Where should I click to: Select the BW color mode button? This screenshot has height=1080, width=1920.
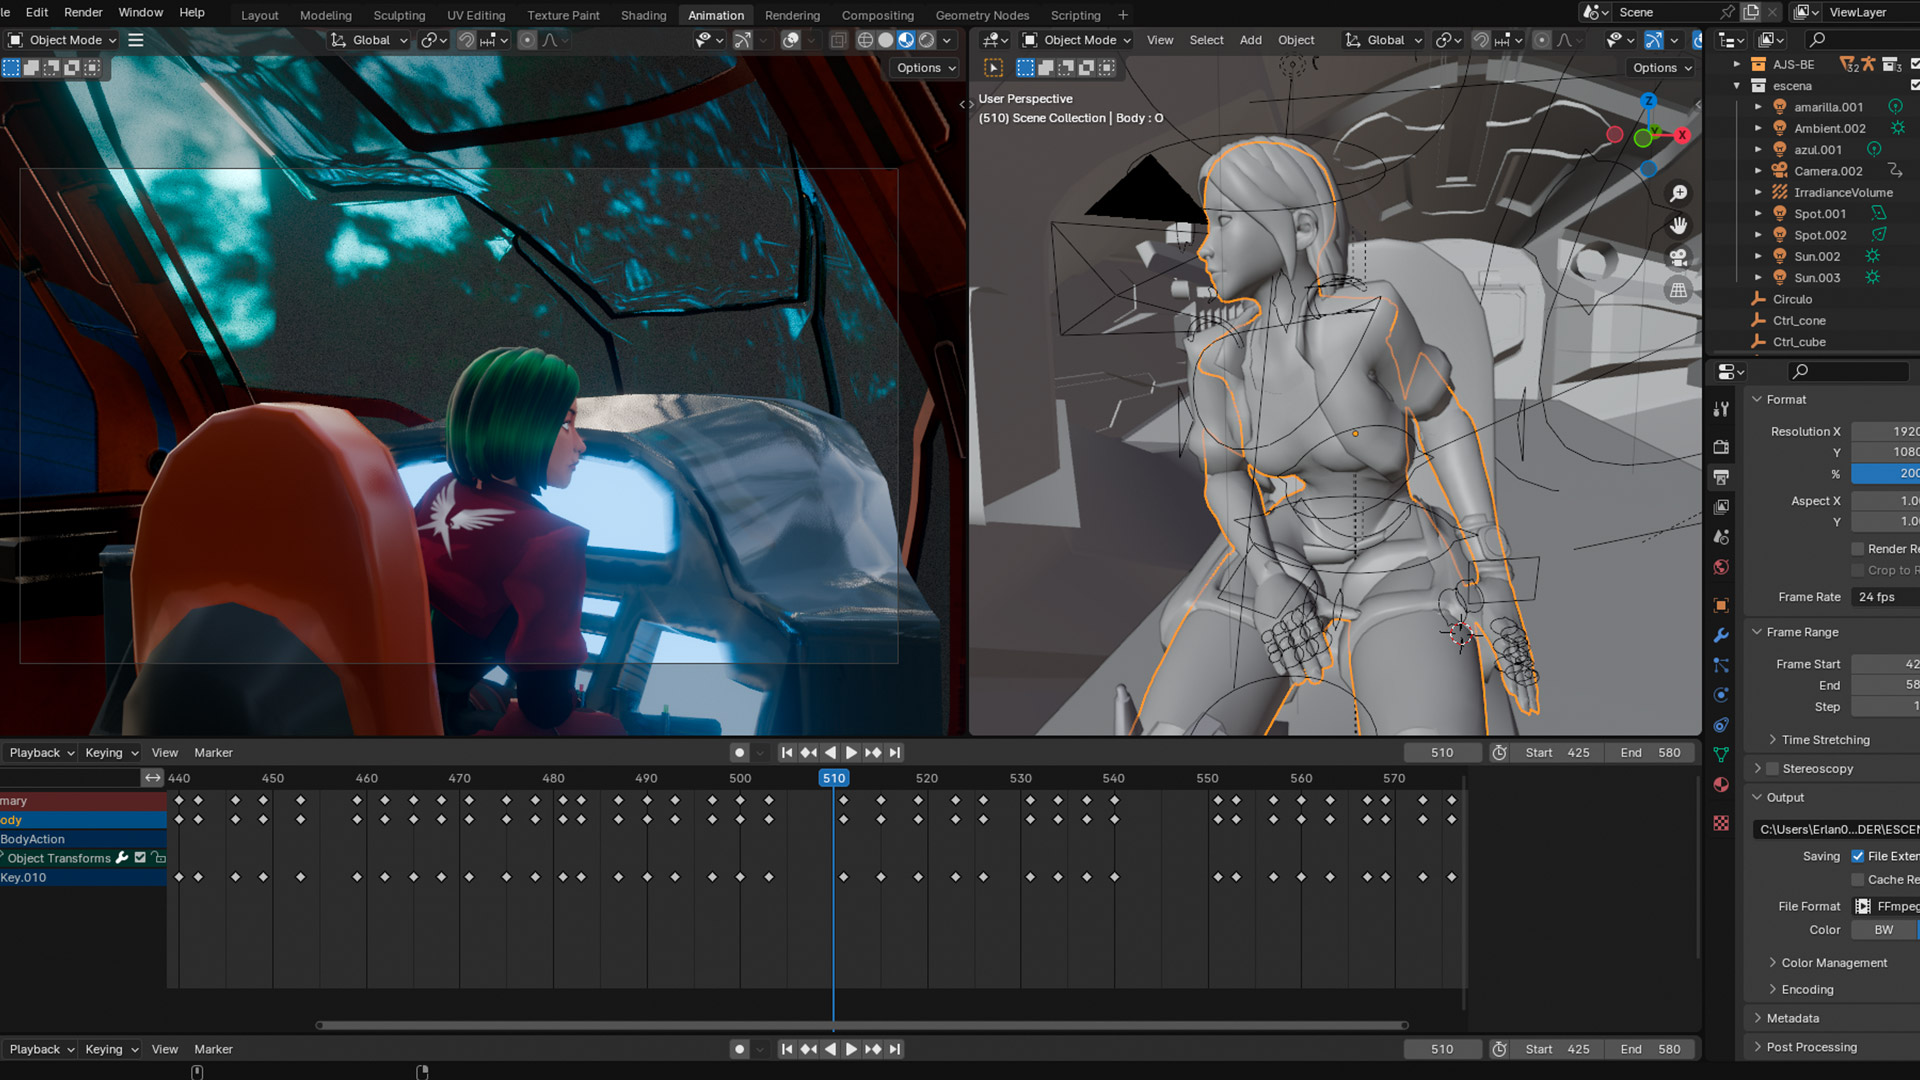coord(1884,930)
